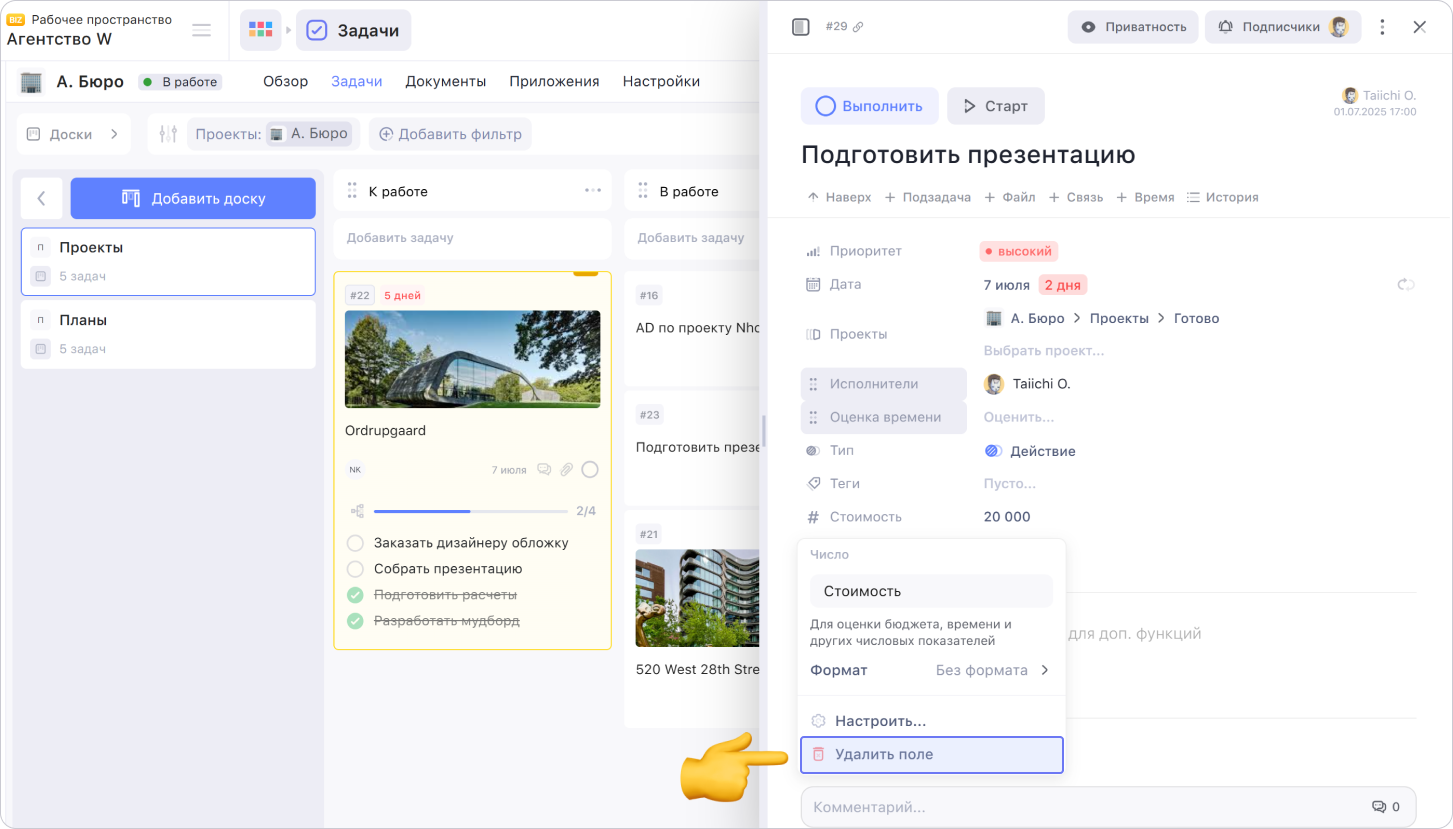
Task: Toggle the task panel layout icon
Action: click(x=800, y=27)
